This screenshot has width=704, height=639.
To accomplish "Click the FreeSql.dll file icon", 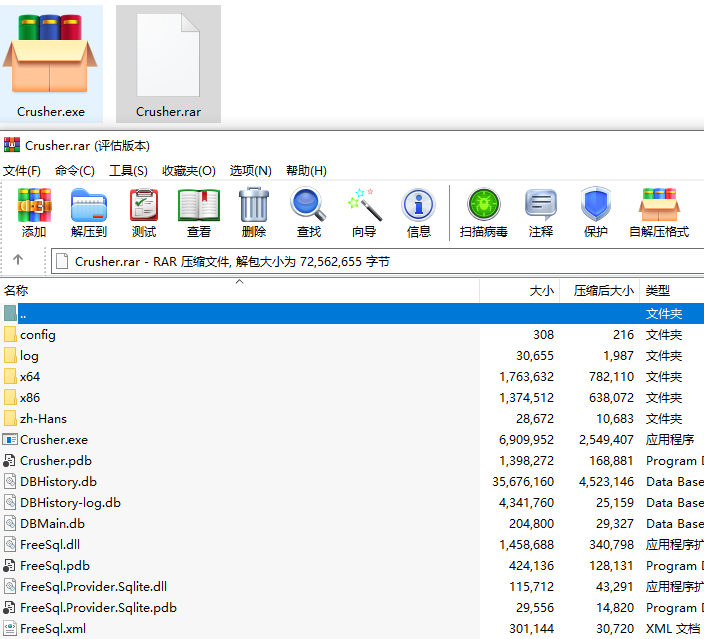I will tap(10, 544).
